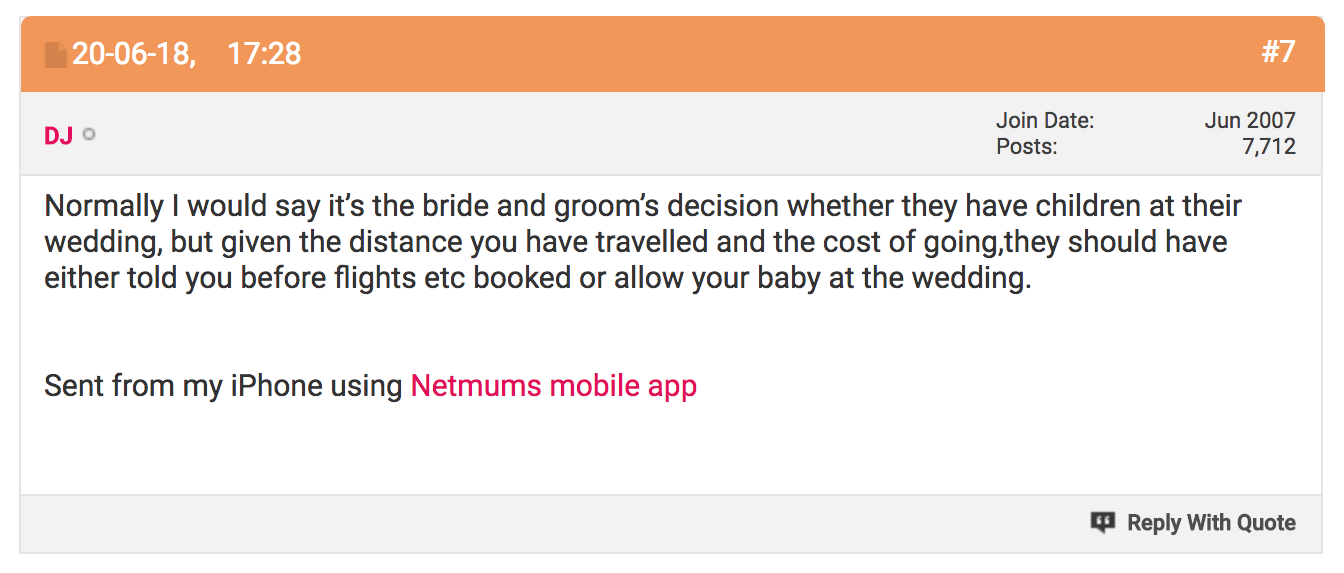Follow the Netmums mobile app link

click(554, 385)
